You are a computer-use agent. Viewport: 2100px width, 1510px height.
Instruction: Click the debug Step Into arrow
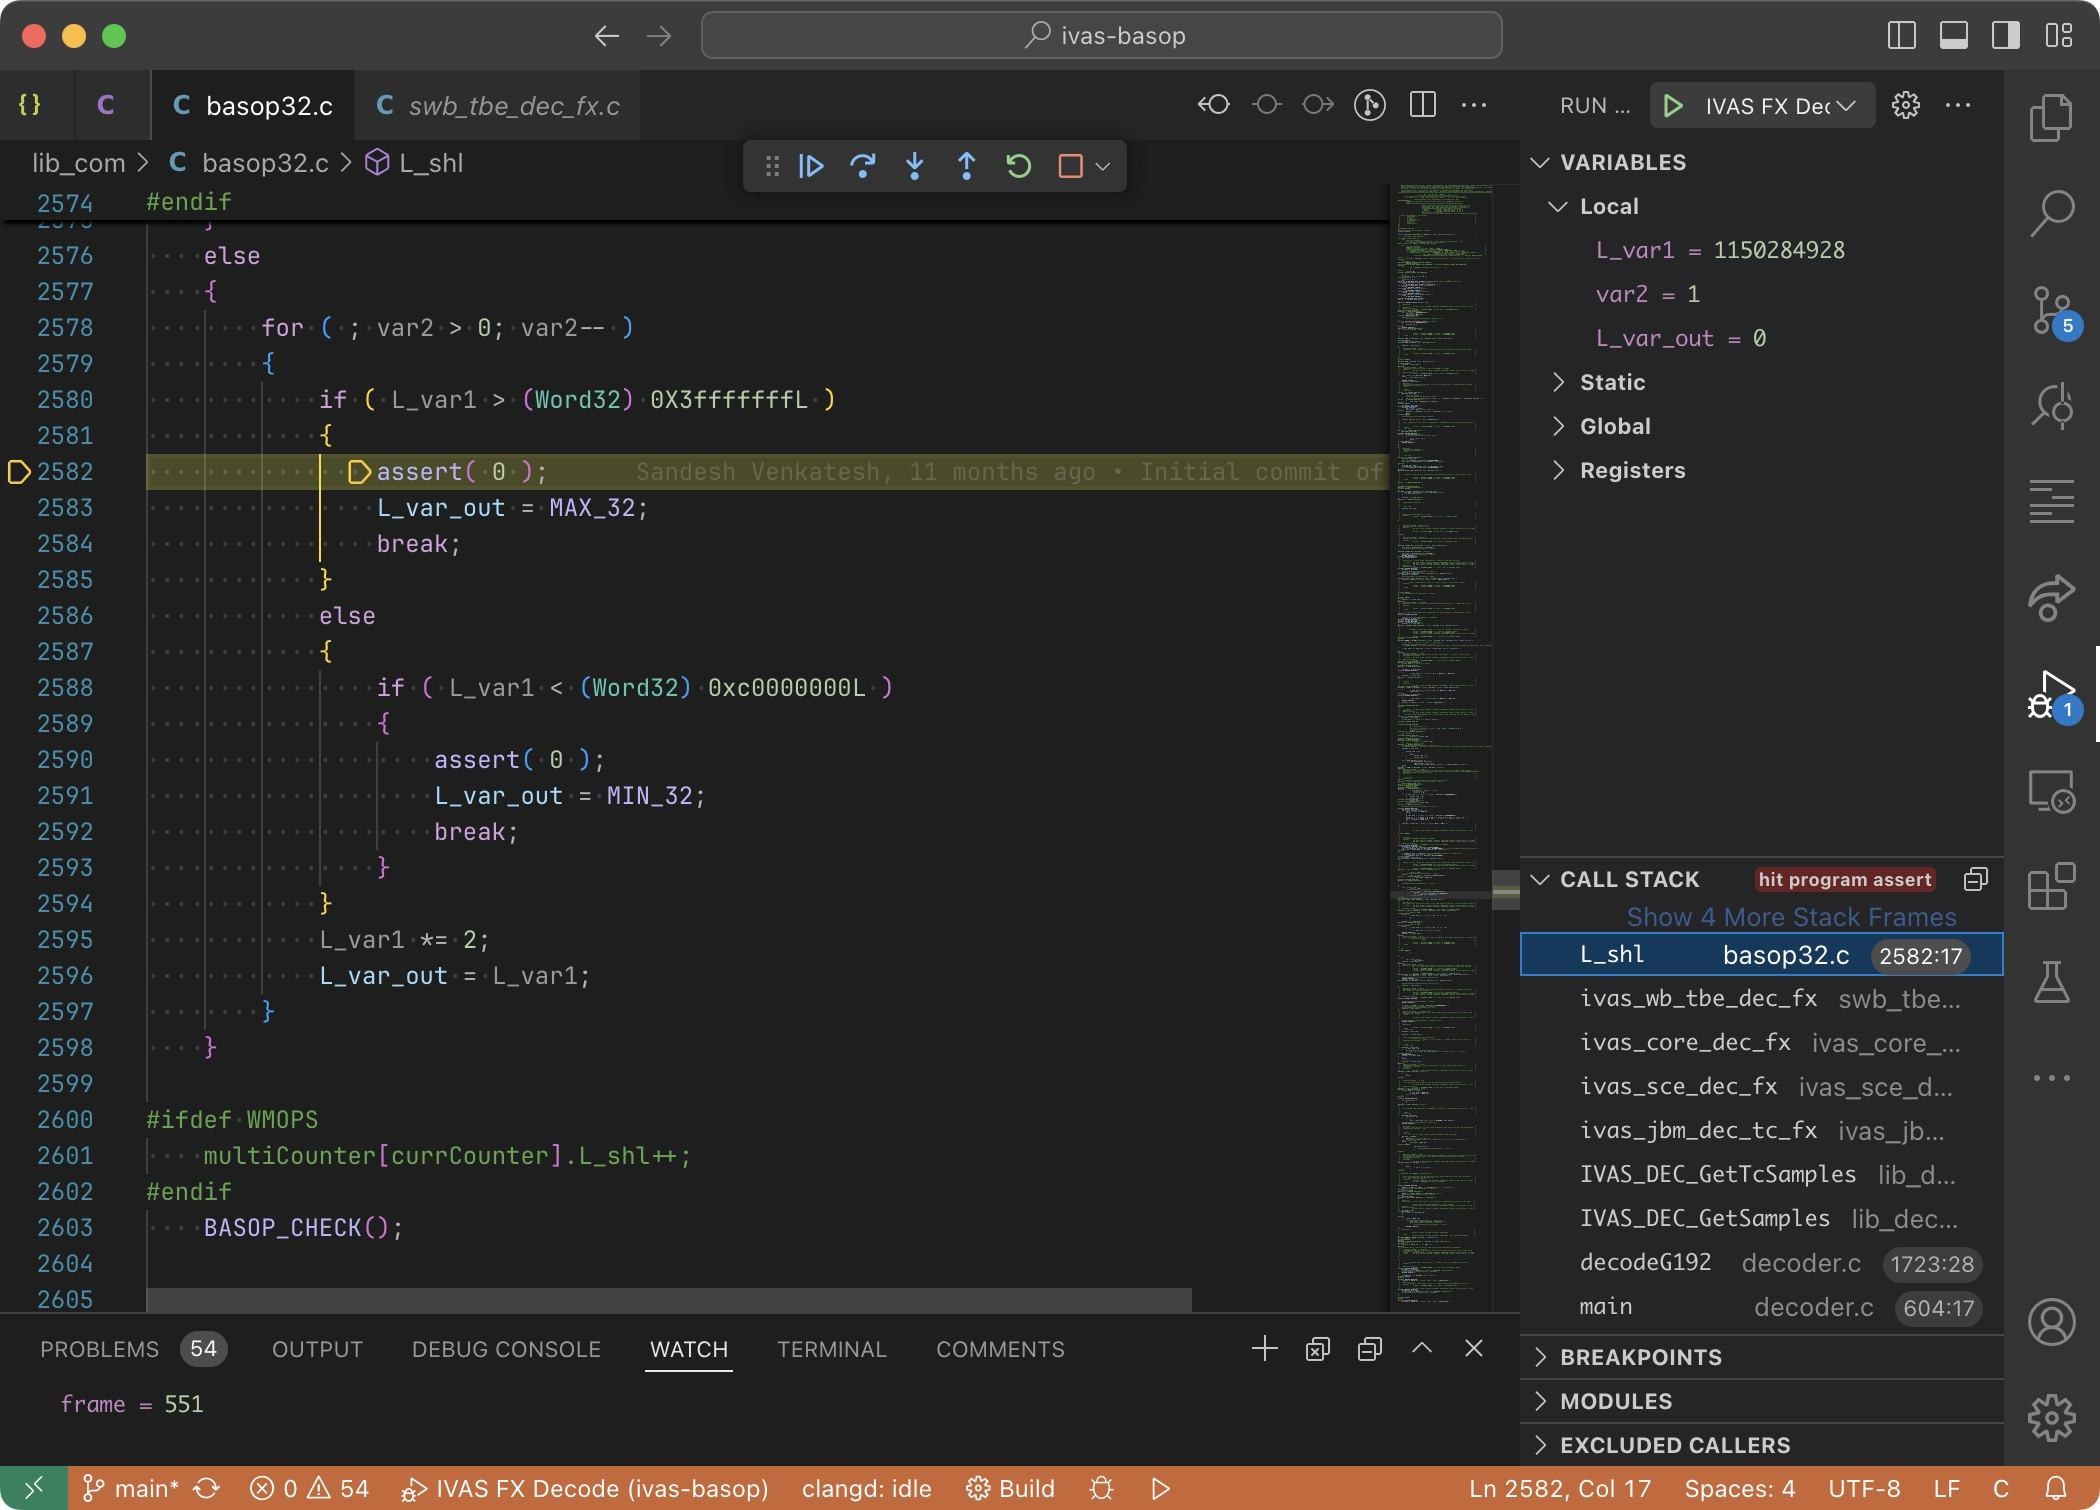pos(914,166)
